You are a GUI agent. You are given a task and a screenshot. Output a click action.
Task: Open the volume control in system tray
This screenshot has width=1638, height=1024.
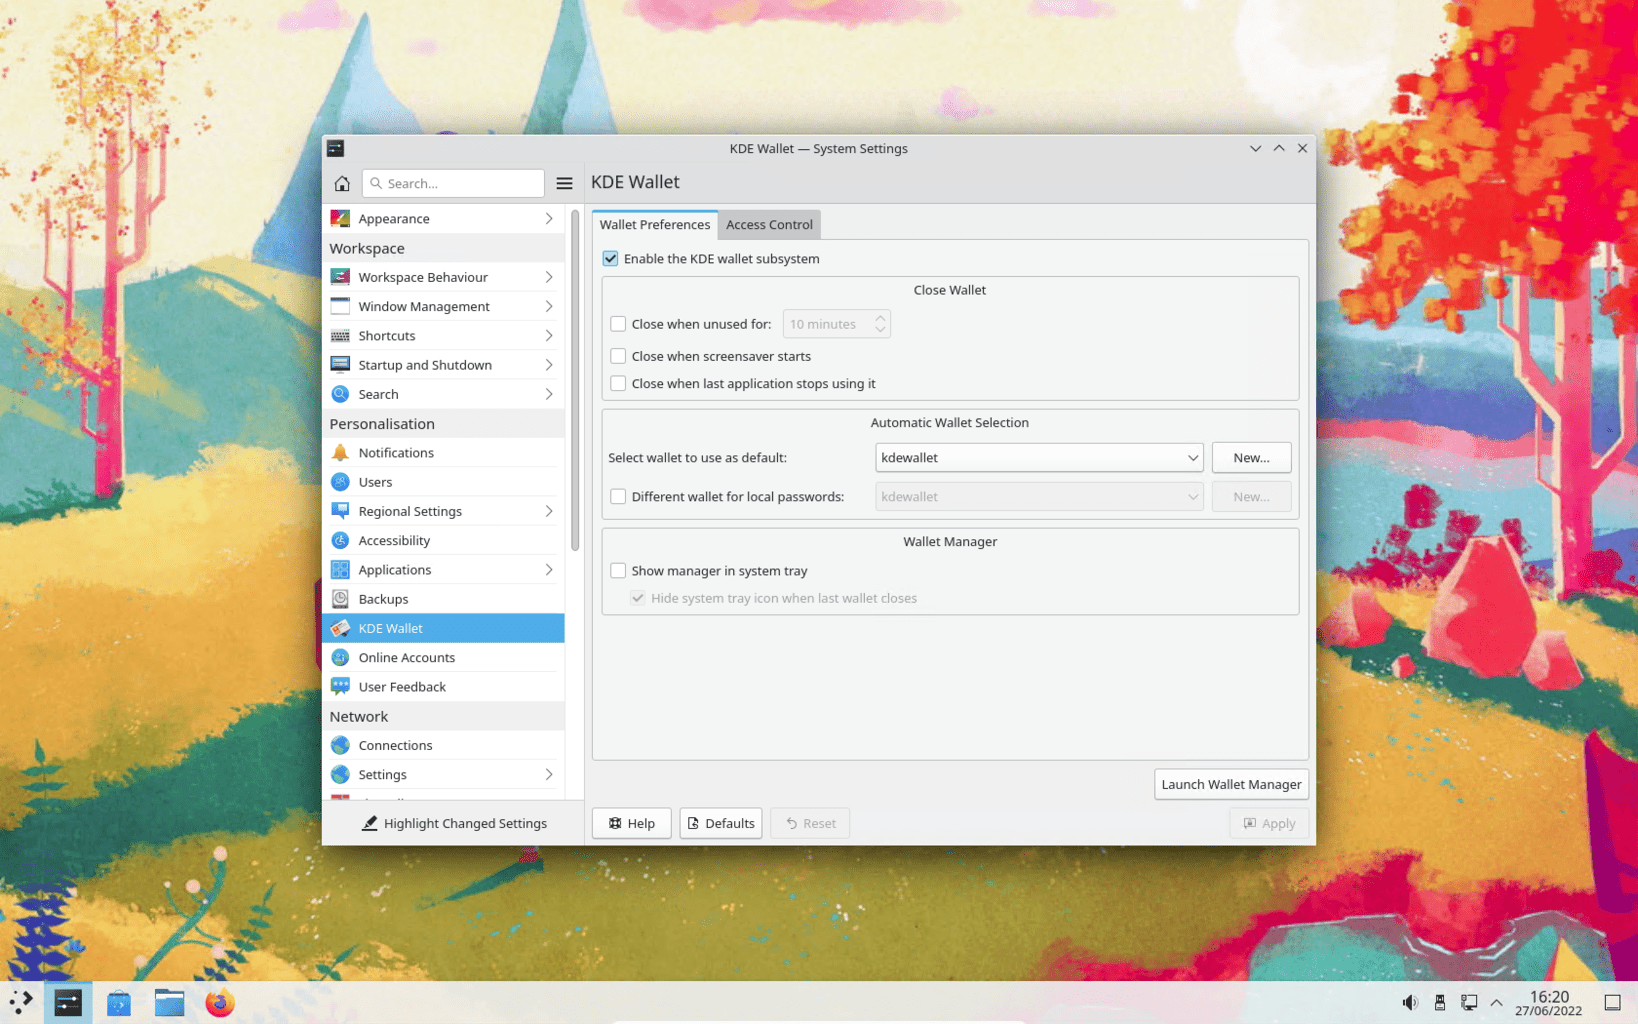point(1409,1002)
